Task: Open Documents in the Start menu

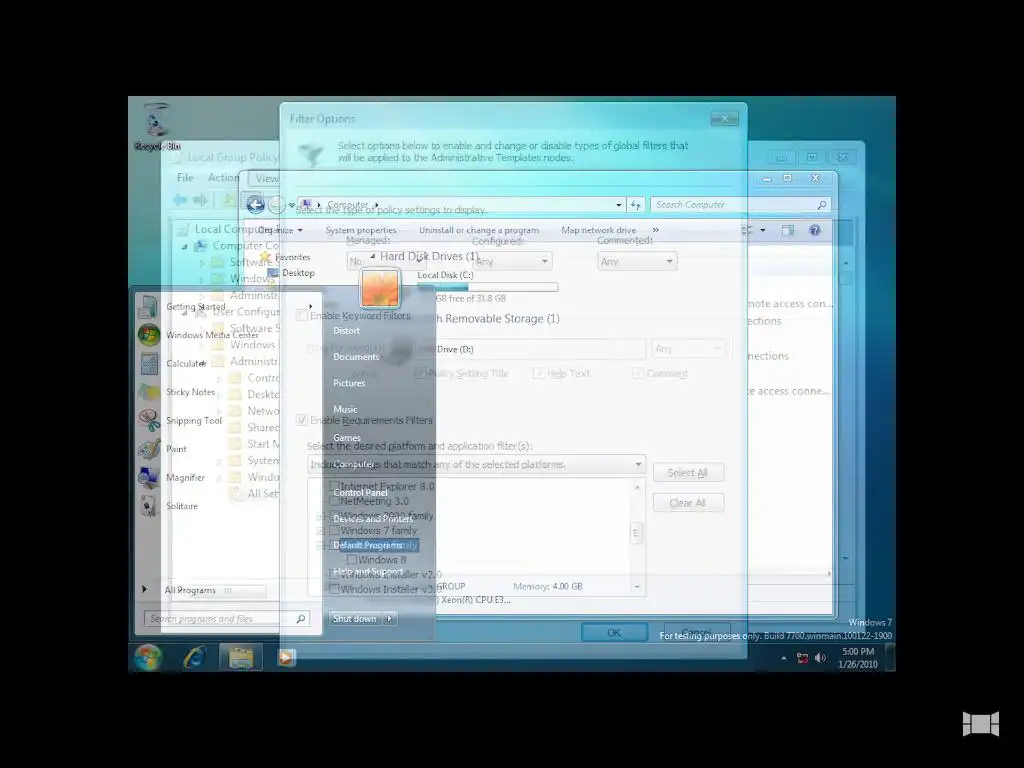Action: (x=356, y=357)
